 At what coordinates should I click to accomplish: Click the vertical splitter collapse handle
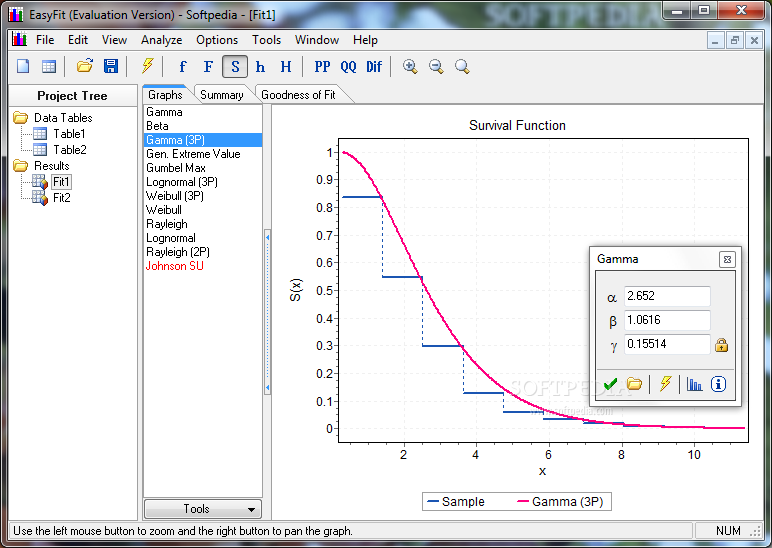(267, 312)
